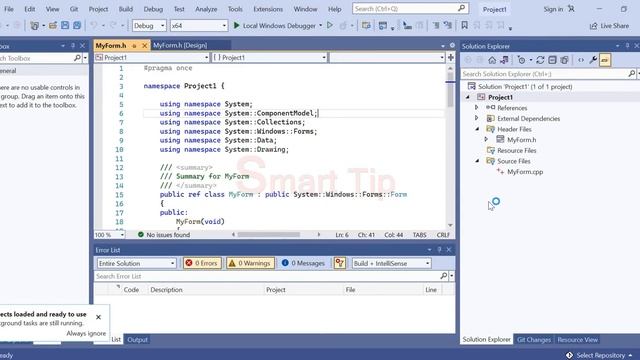
Task: Open Properties wrench icon in Solution Explorer
Action: click(593, 60)
